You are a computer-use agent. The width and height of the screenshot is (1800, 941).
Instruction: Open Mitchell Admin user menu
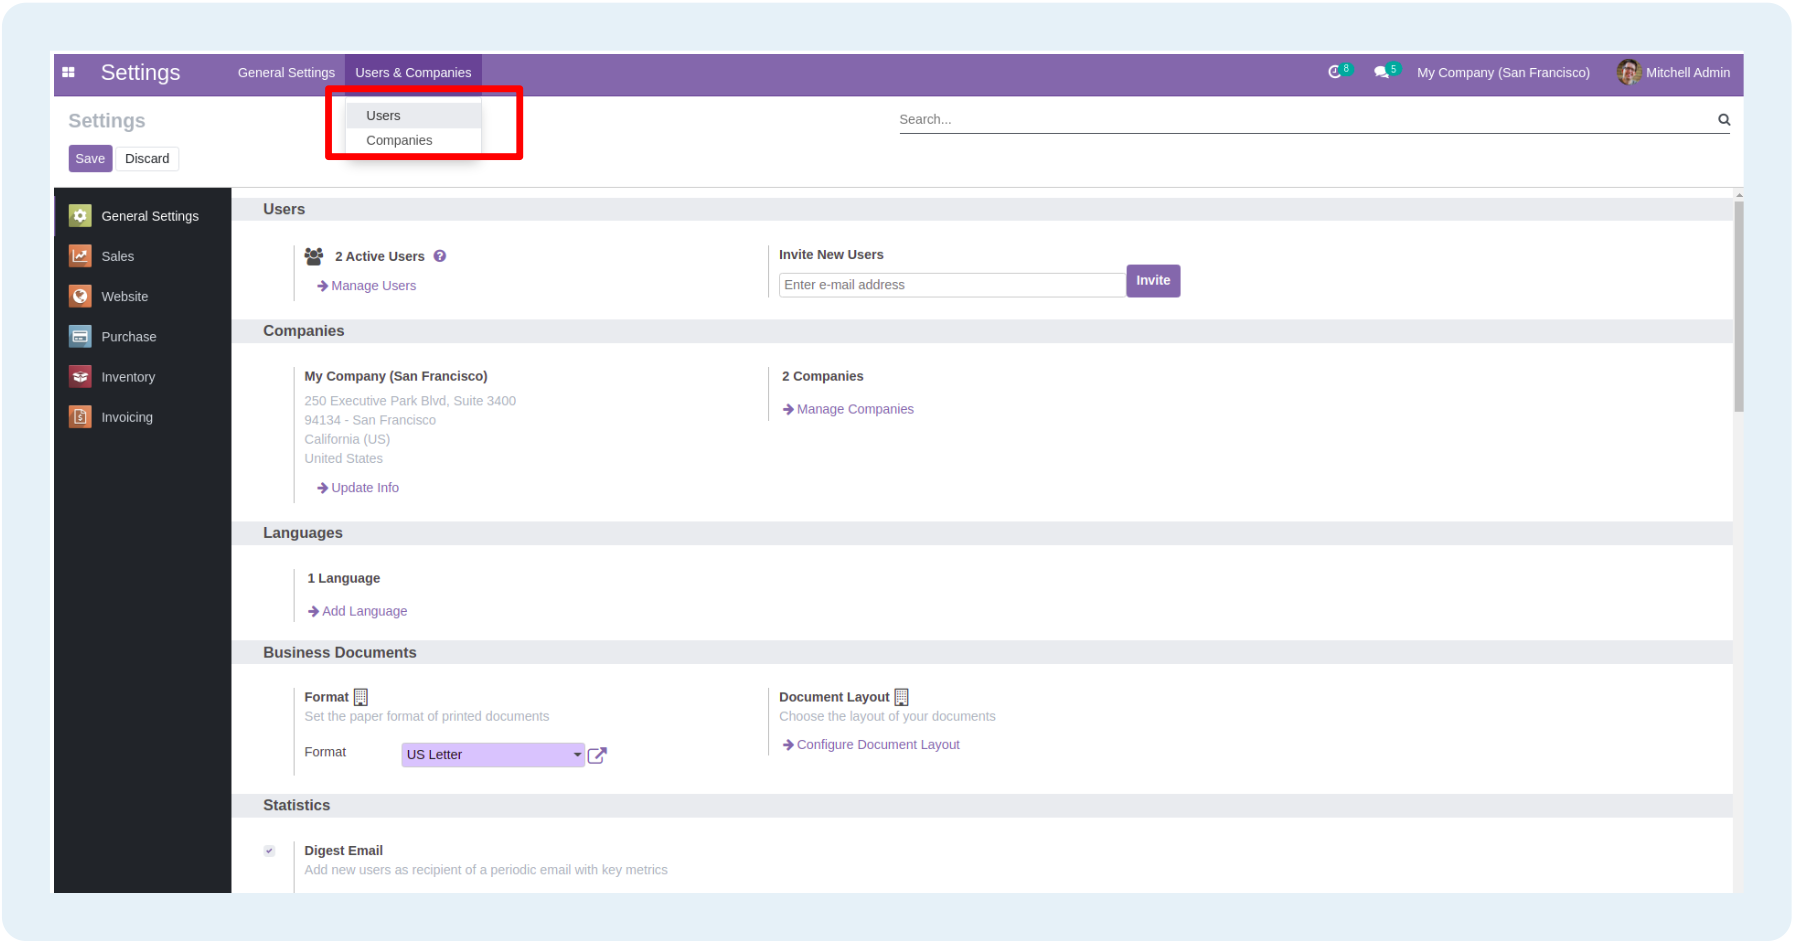1674,72
